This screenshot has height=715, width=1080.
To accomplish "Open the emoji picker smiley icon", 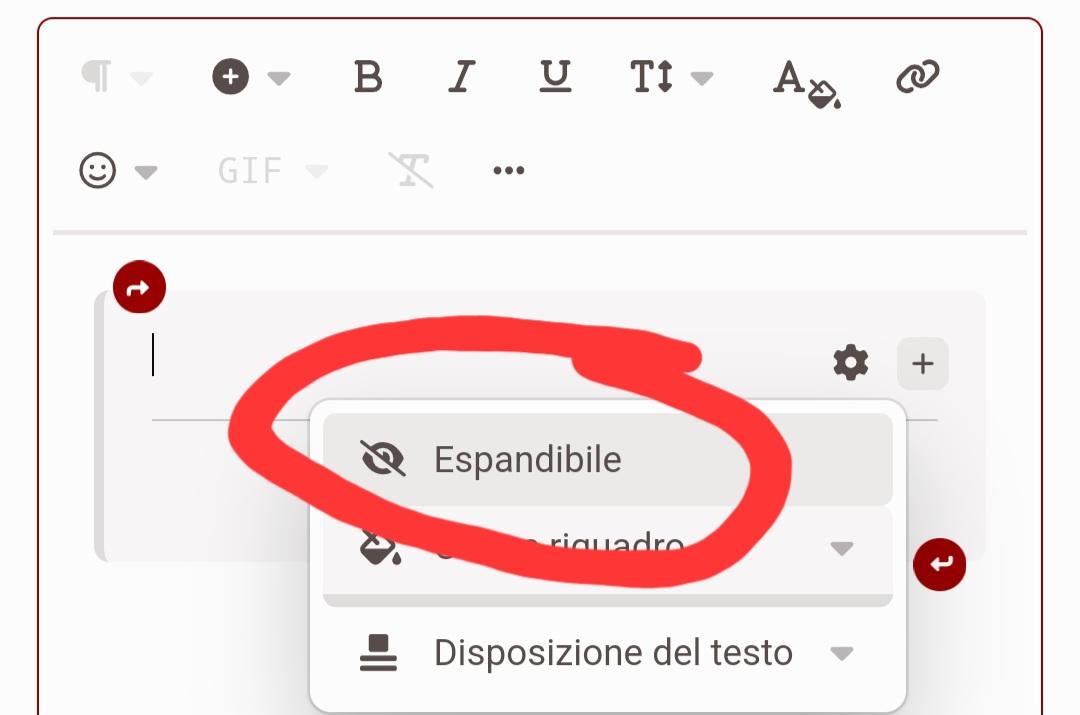I will (97, 170).
